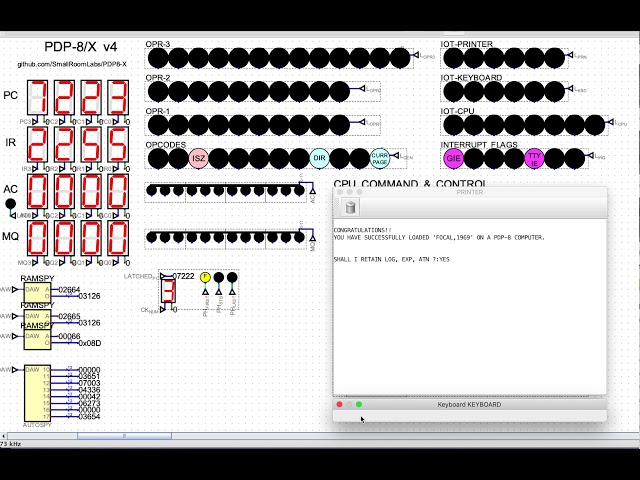Viewport: 640px width, 480px height.
Task: Click the last digit of IR display
Action: pos(116,143)
